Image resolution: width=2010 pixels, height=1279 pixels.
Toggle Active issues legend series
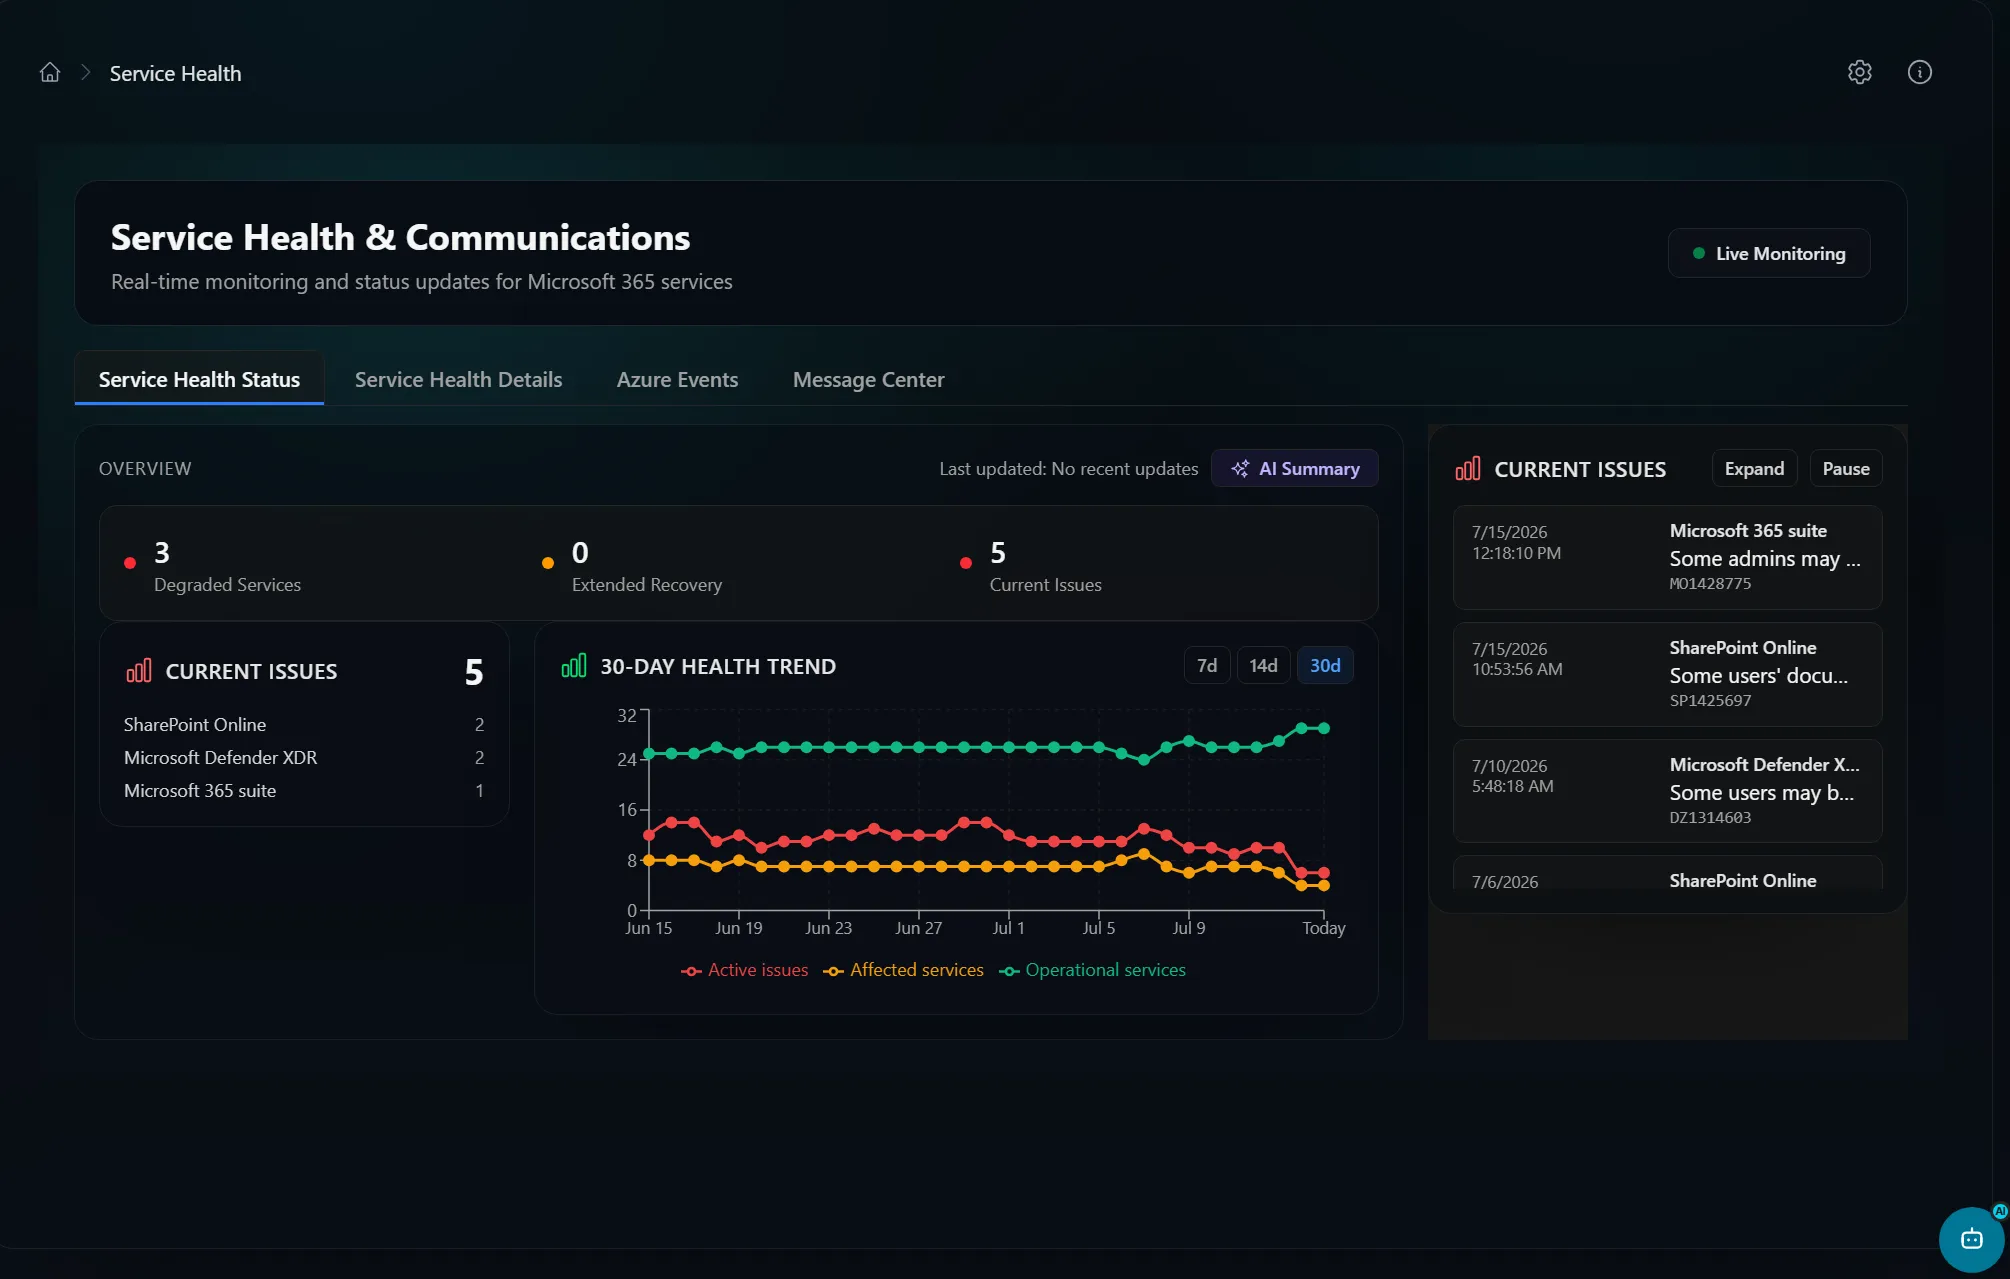pyautogui.click(x=745, y=971)
